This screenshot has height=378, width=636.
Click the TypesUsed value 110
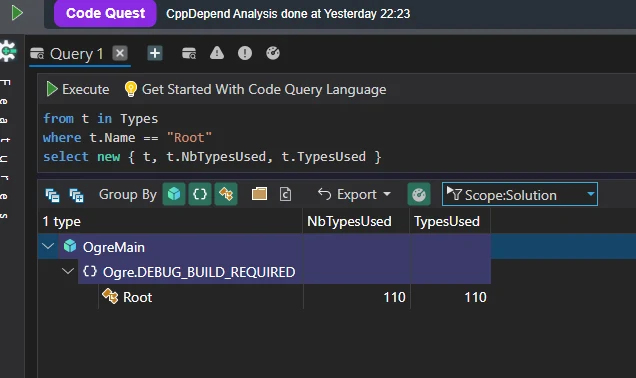click(475, 297)
